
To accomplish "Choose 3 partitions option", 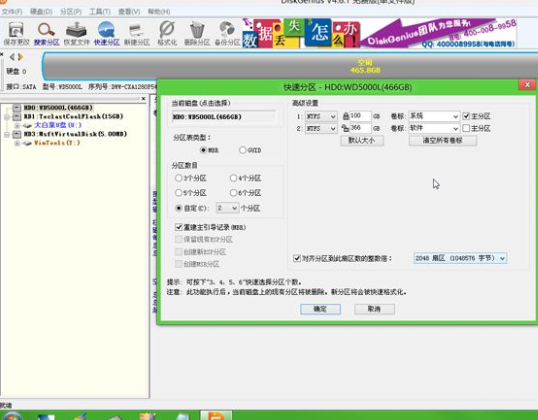I will (178, 178).
